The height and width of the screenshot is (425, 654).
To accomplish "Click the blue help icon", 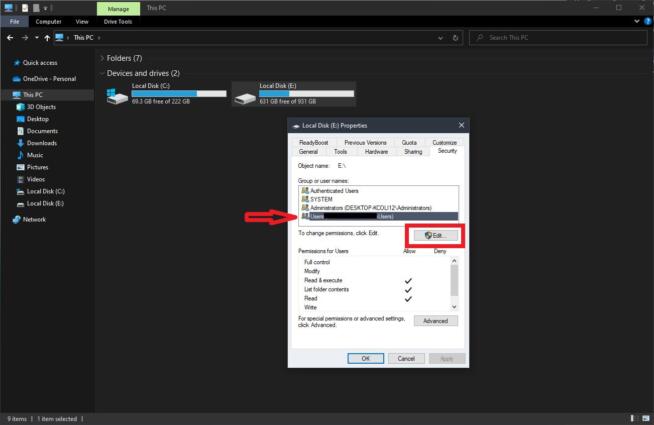I will point(648,21).
